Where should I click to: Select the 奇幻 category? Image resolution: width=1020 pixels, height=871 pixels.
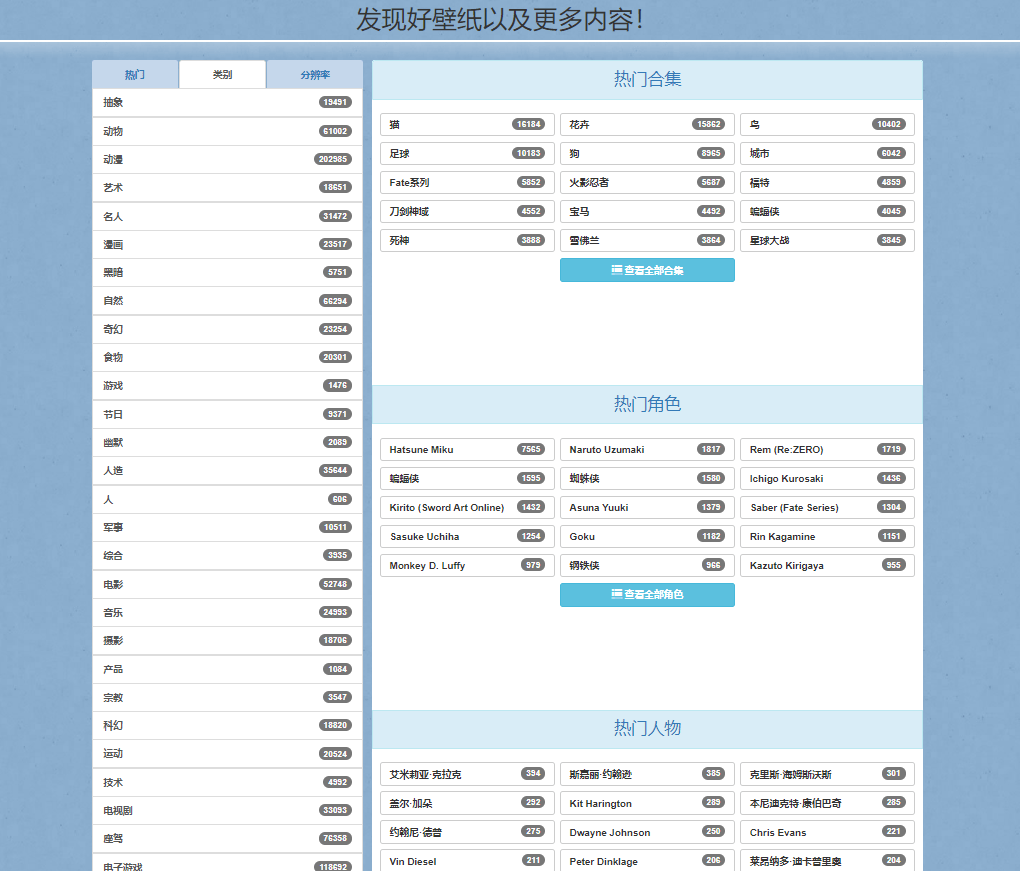(x=227, y=329)
